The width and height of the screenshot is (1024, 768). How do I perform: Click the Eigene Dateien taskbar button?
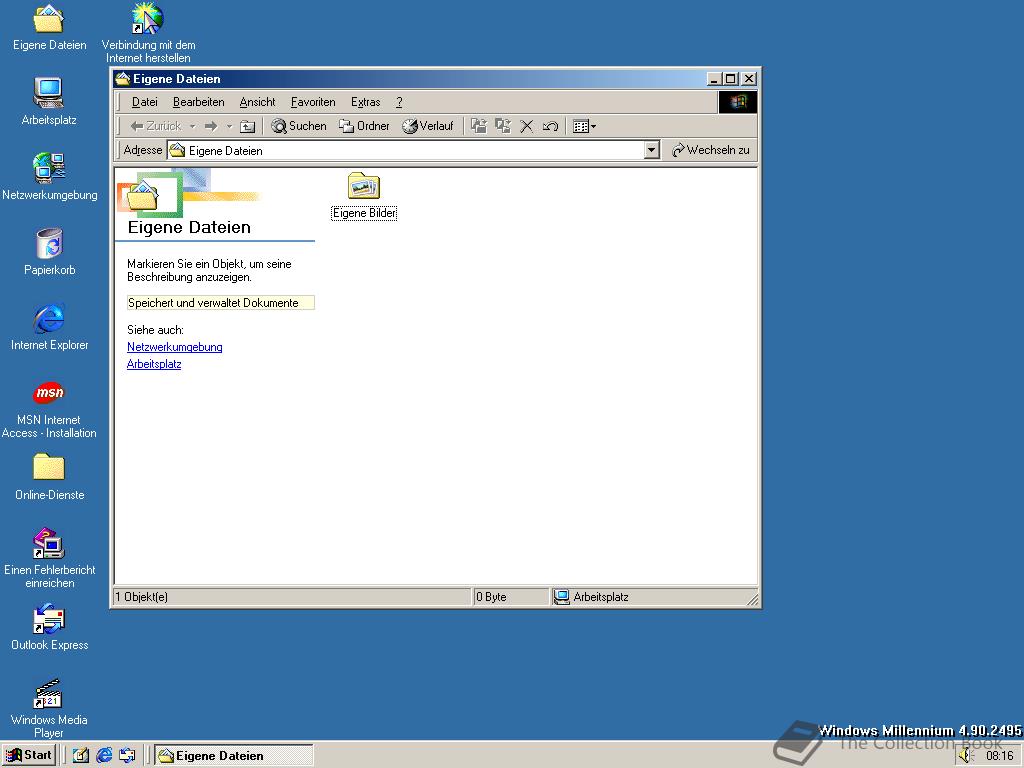pyautogui.click(x=234, y=756)
